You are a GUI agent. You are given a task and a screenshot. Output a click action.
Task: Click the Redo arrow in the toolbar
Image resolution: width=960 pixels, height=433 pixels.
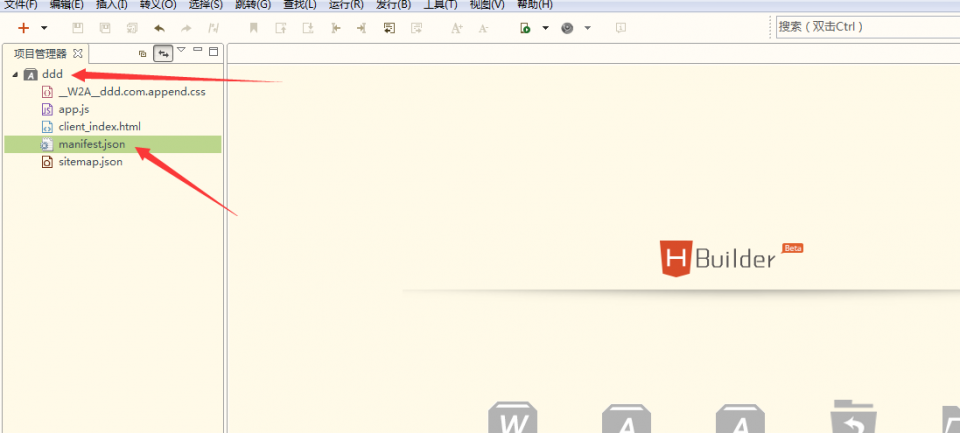[186, 28]
